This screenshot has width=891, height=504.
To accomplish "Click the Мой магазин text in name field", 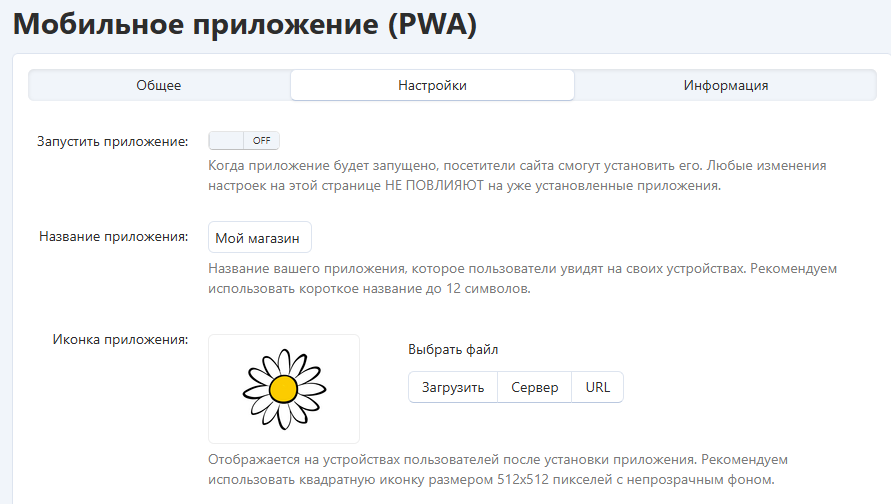I will [x=259, y=238].
